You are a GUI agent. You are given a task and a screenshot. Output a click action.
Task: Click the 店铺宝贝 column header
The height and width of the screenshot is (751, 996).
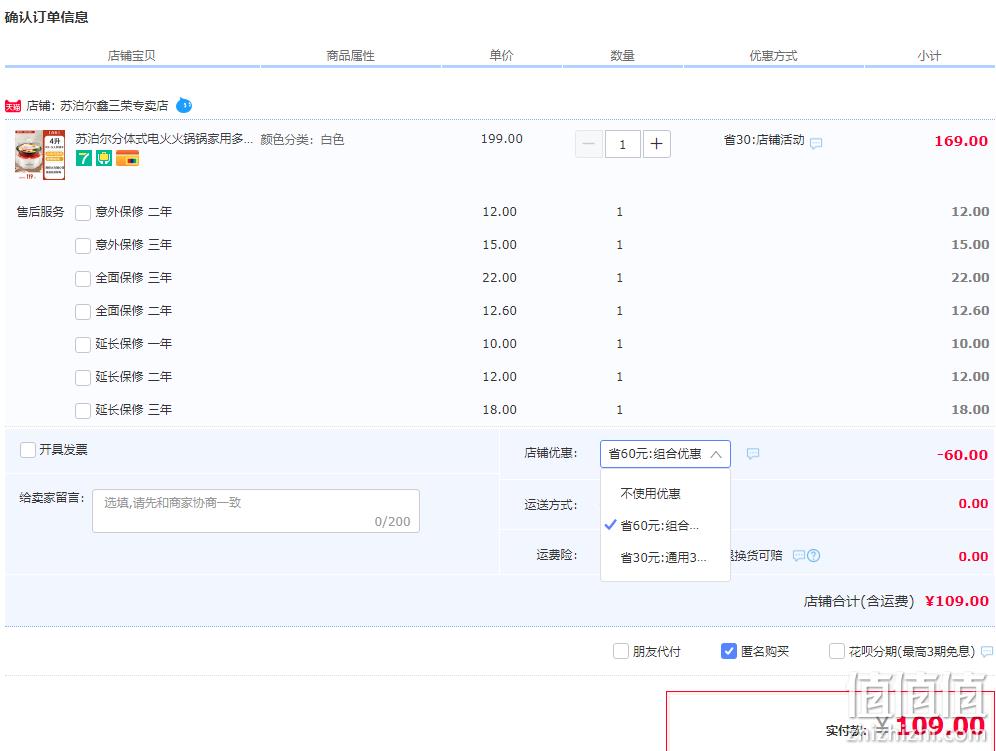[131, 56]
